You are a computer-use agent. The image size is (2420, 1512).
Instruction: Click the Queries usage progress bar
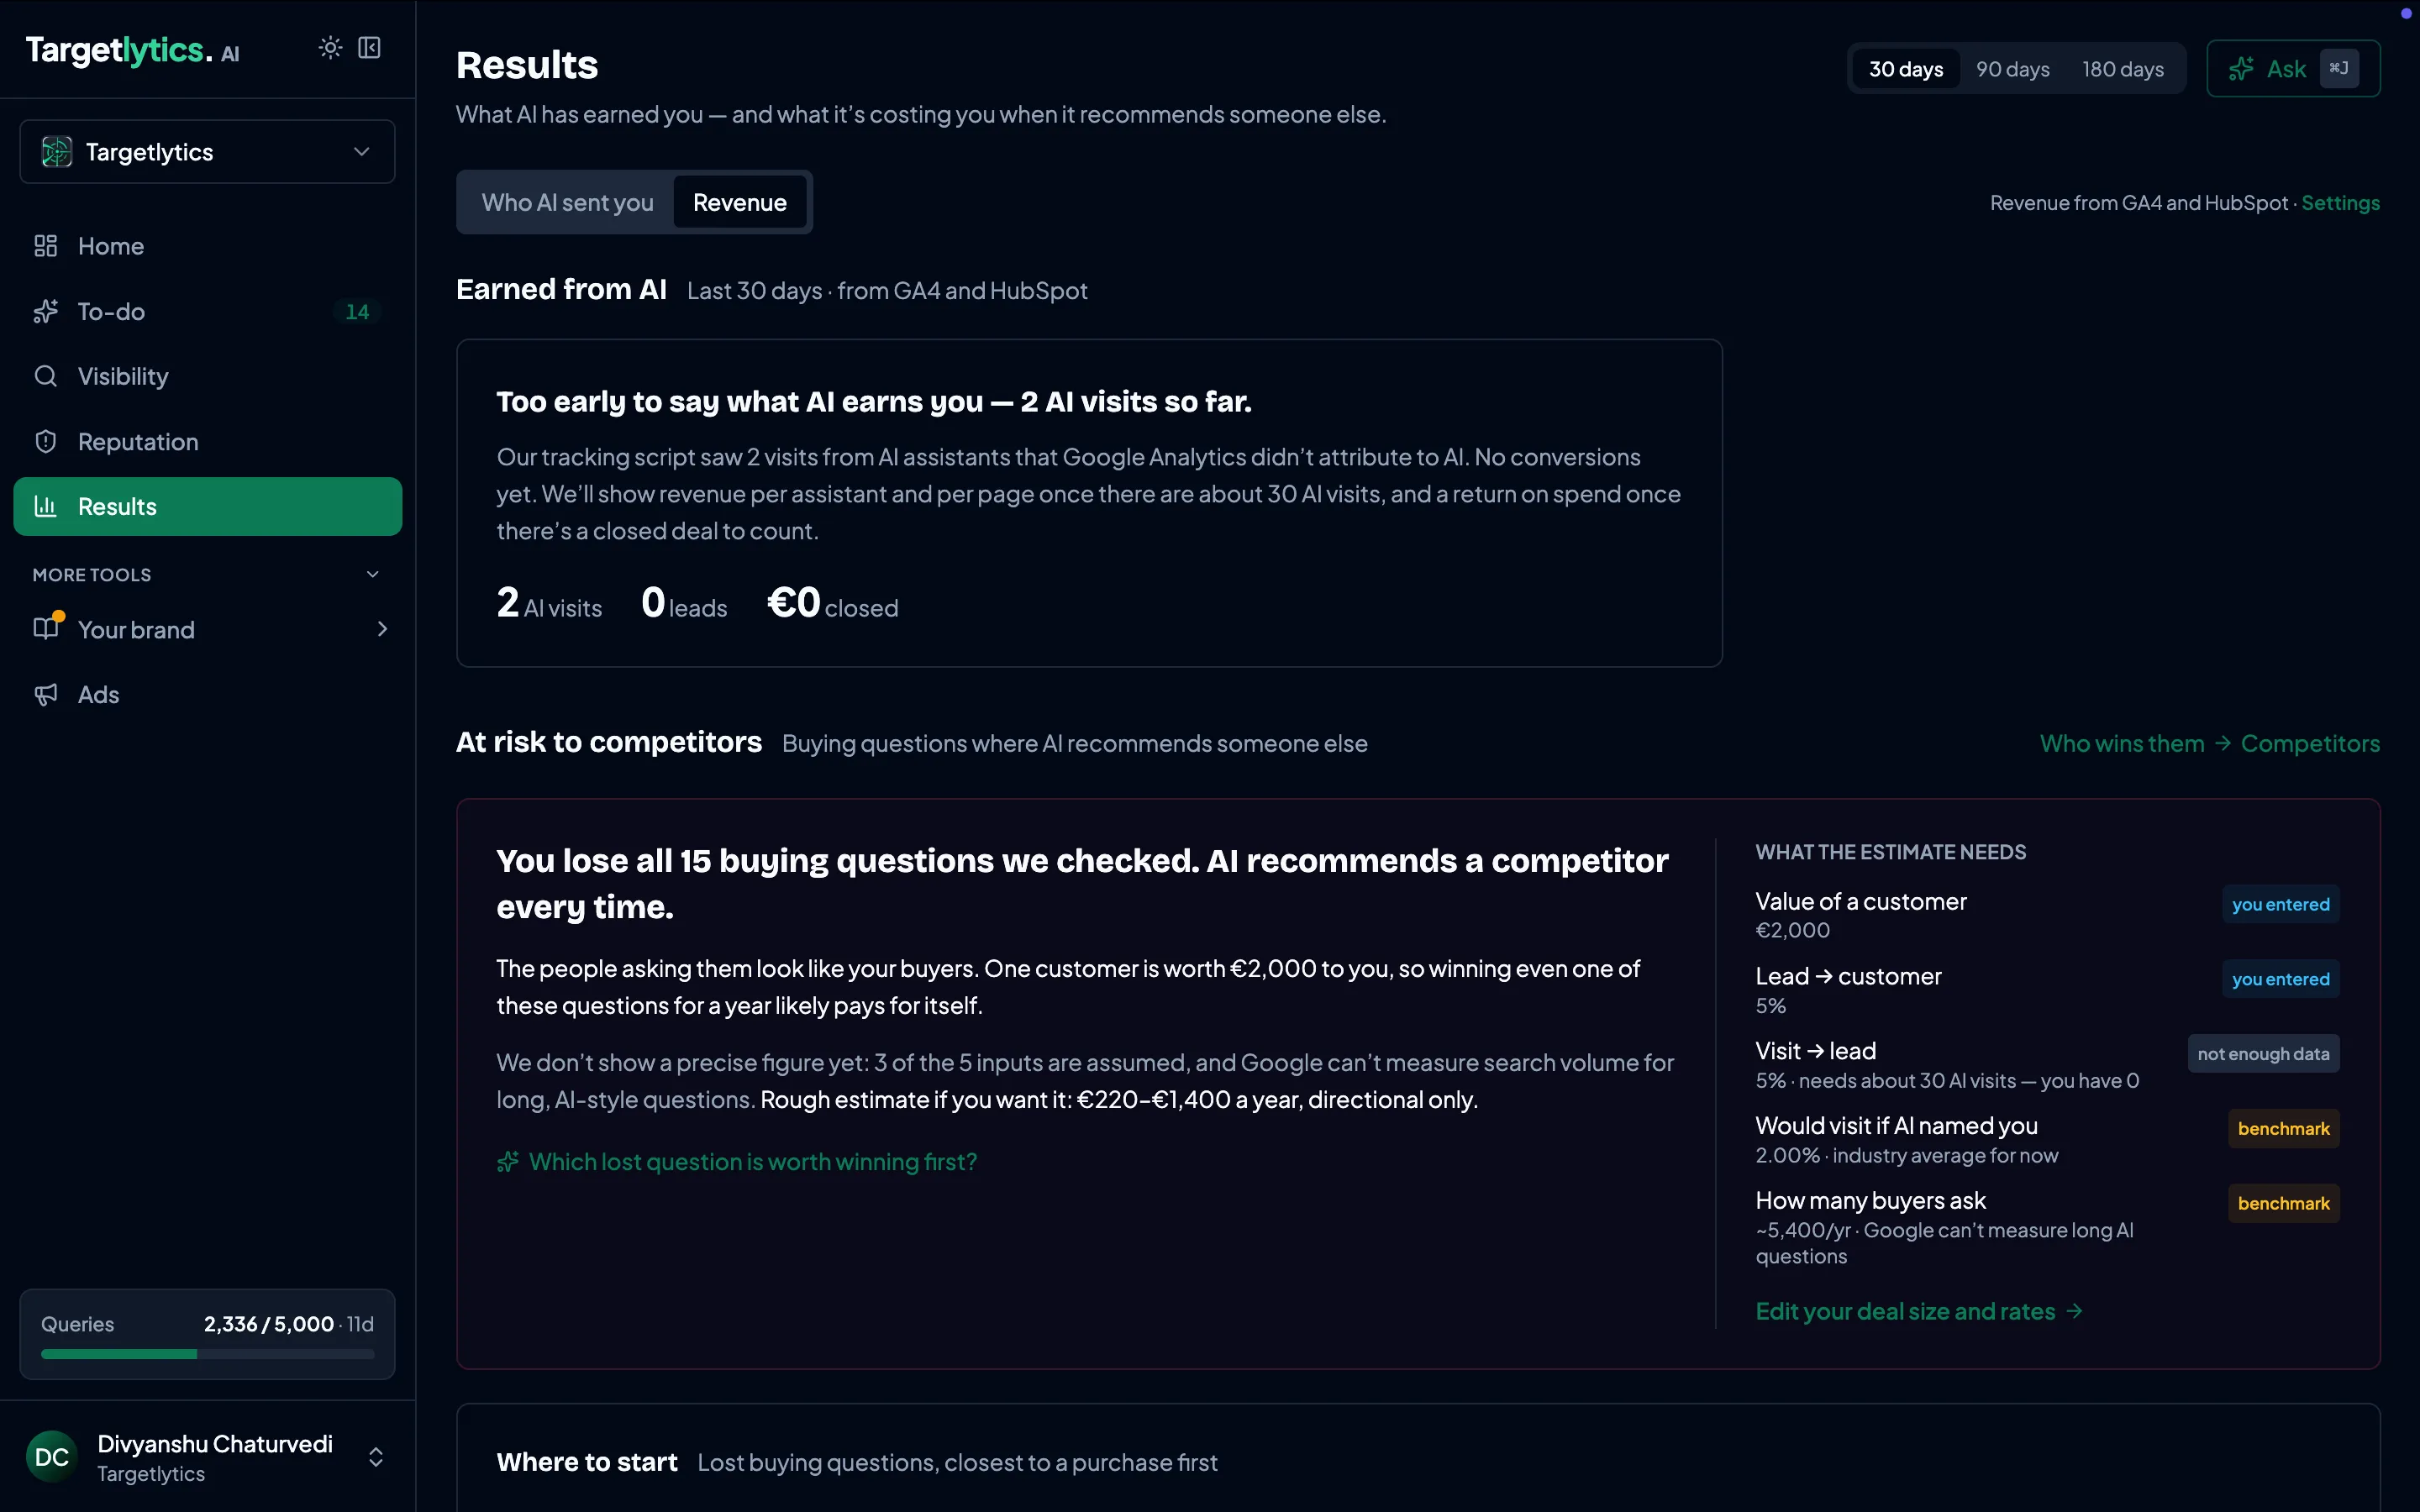(207, 1354)
